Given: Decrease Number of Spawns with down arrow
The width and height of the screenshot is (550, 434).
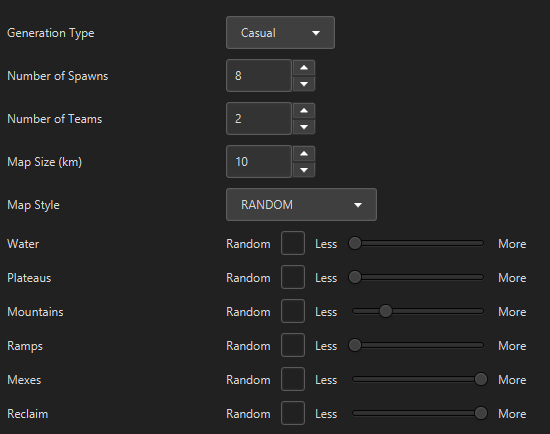Looking at the screenshot, I should (304, 84).
